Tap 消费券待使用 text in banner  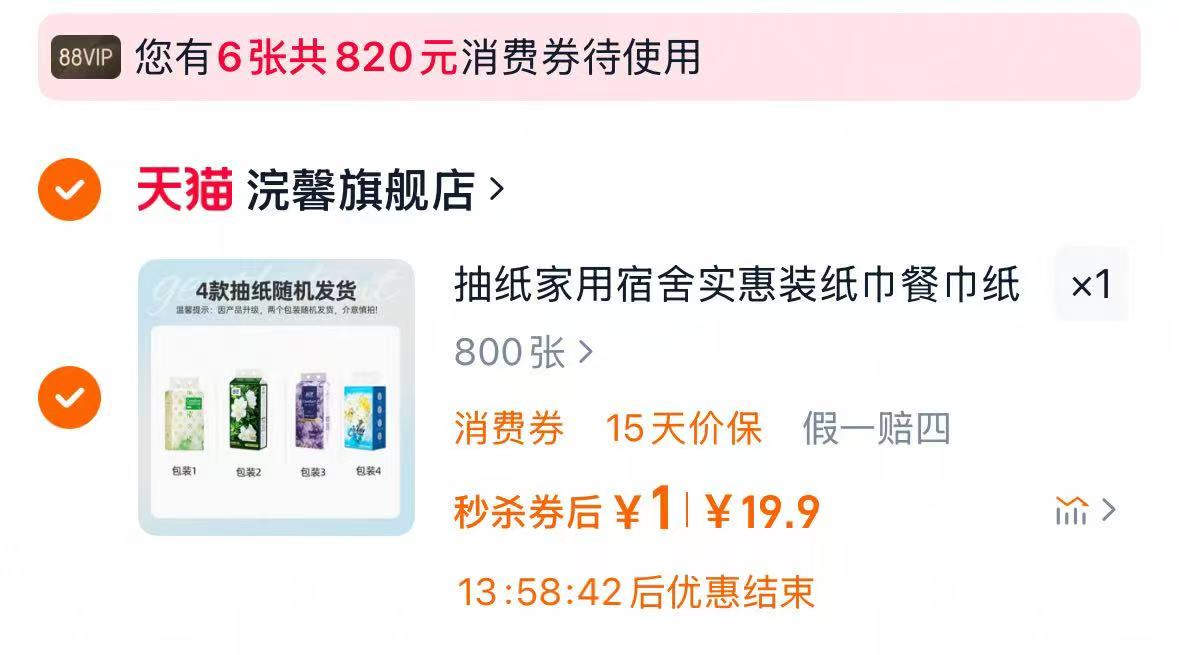(x=580, y=57)
